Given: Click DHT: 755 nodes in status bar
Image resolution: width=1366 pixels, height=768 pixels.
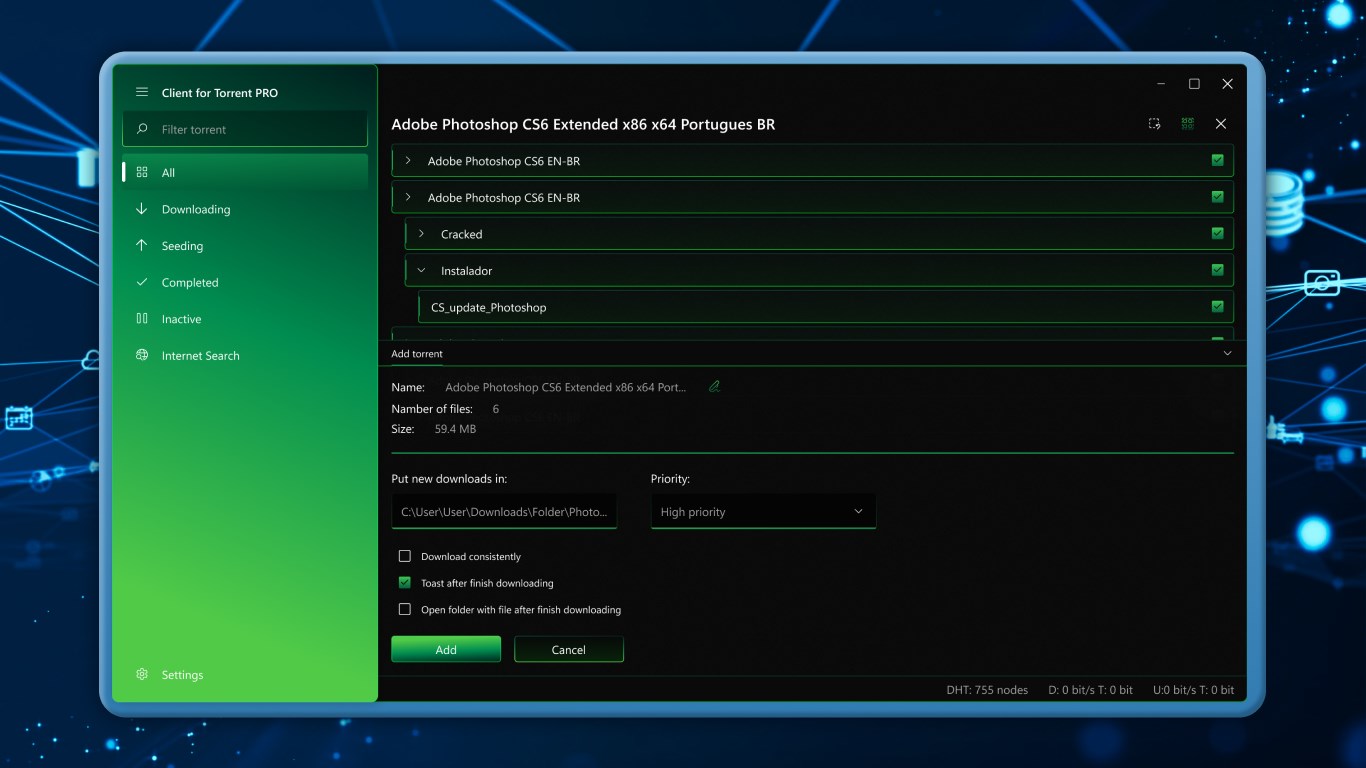Looking at the screenshot, I should click(987, 690).
